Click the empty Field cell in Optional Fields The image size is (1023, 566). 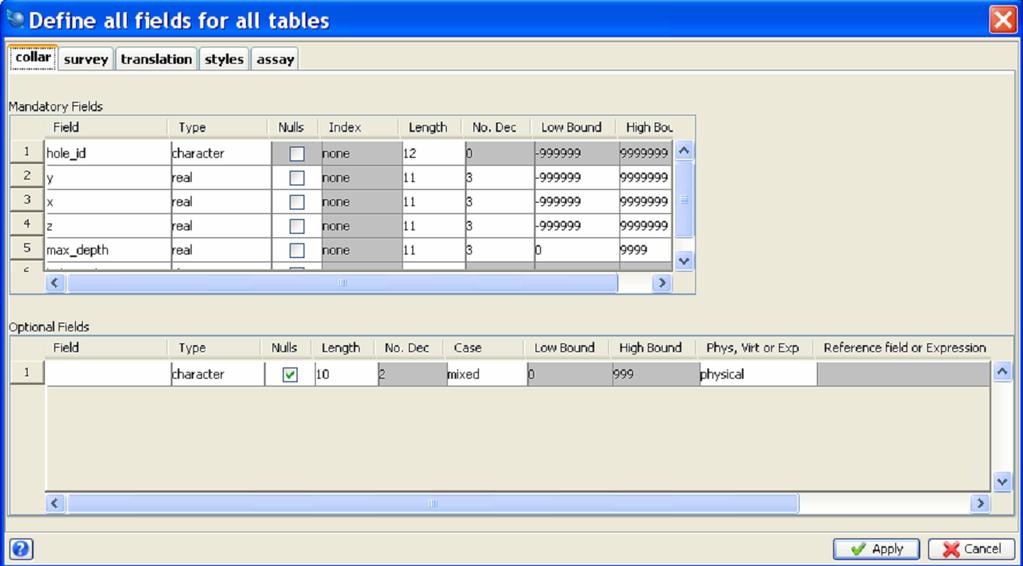(108, 374)
